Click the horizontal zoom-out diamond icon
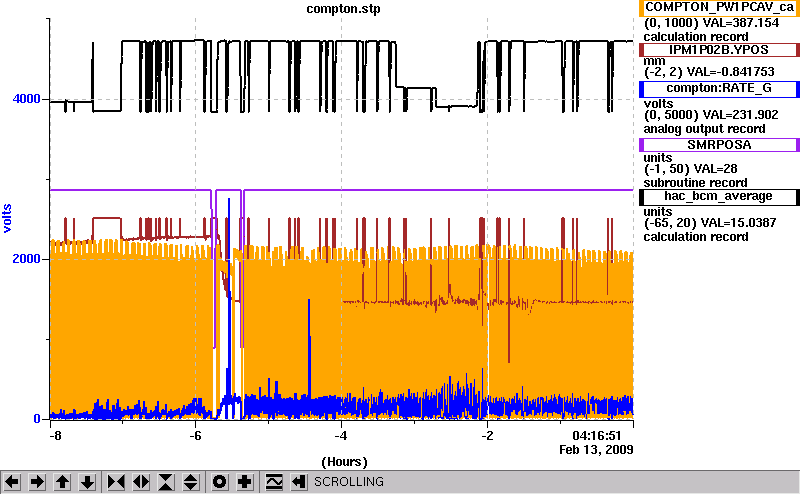This screenshot has height=494, width=800. (x=141, y=482)
